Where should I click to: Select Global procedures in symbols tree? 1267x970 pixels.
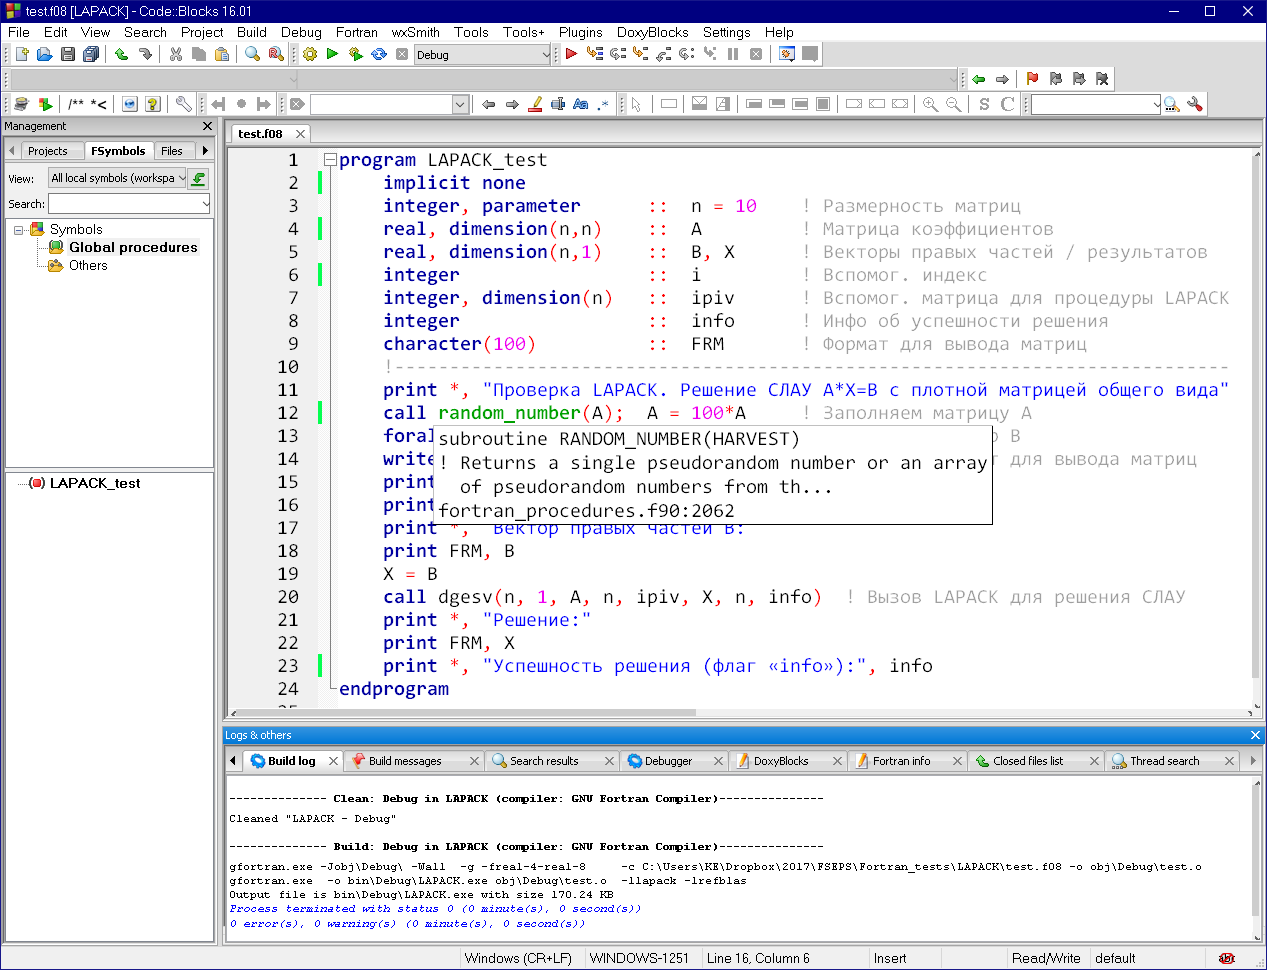click(133, 247)
